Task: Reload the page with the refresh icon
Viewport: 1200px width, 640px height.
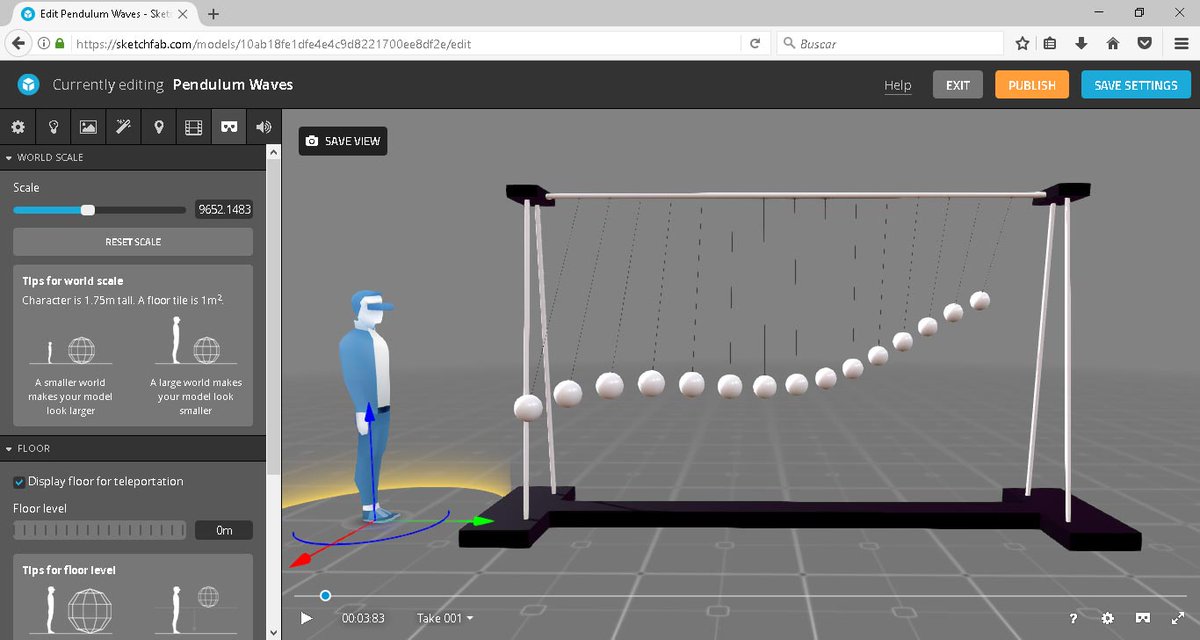Action: click(x=756, y=44)
